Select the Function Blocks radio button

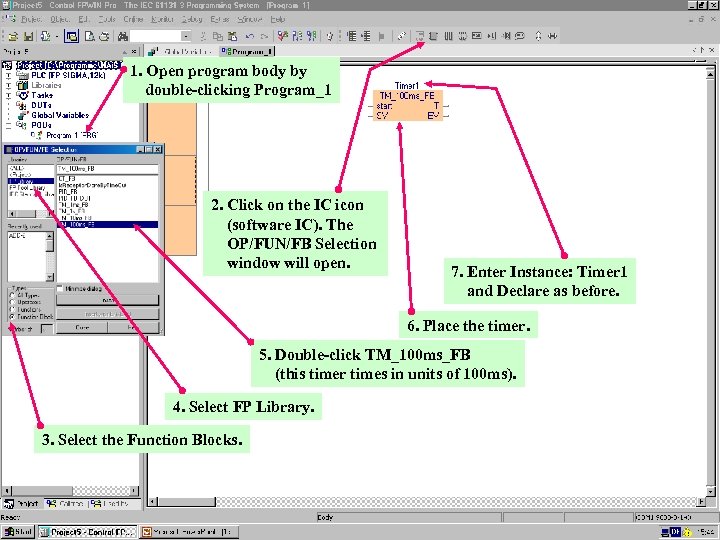click(x=12, y=317)
